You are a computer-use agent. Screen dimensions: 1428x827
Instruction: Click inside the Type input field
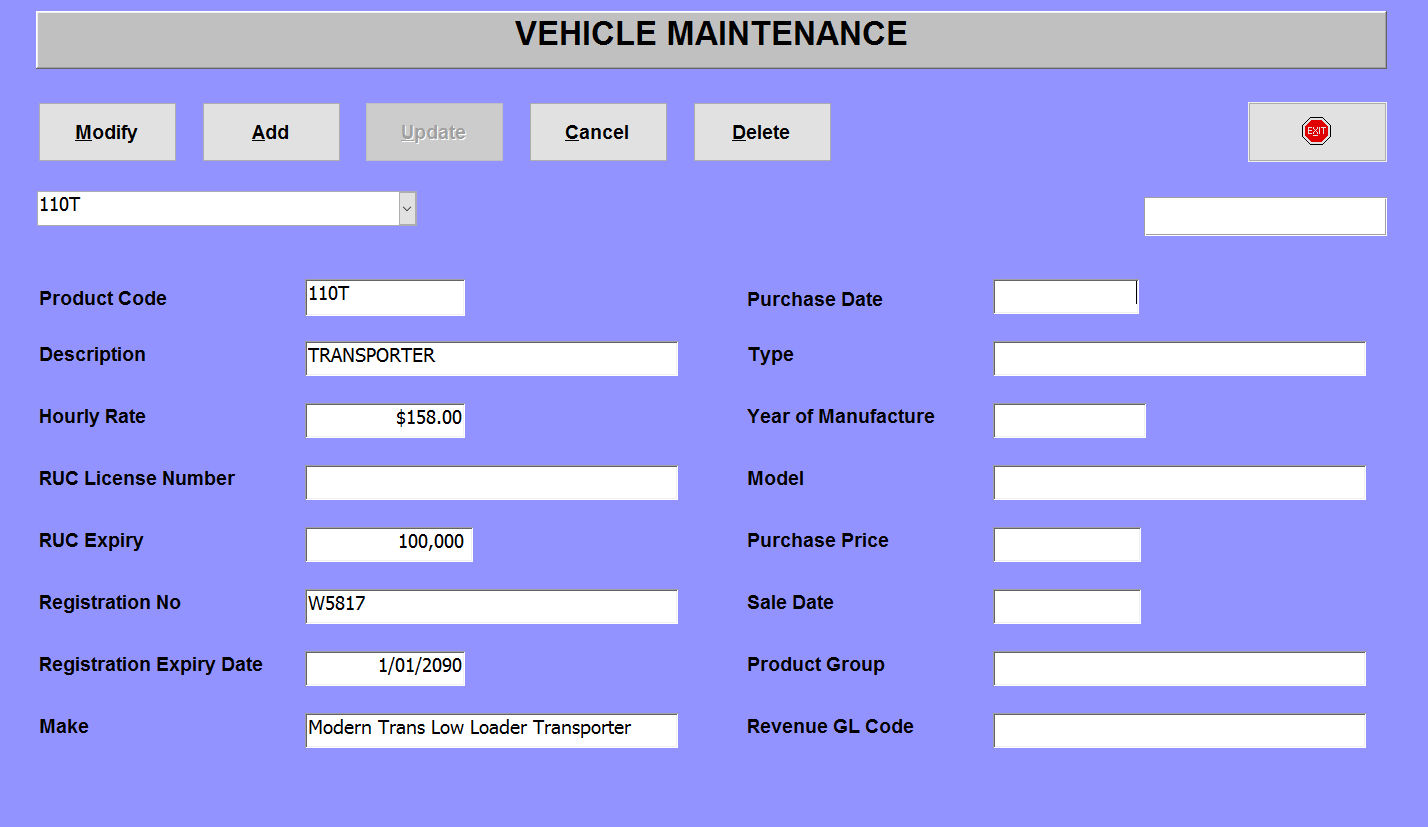1179,358
